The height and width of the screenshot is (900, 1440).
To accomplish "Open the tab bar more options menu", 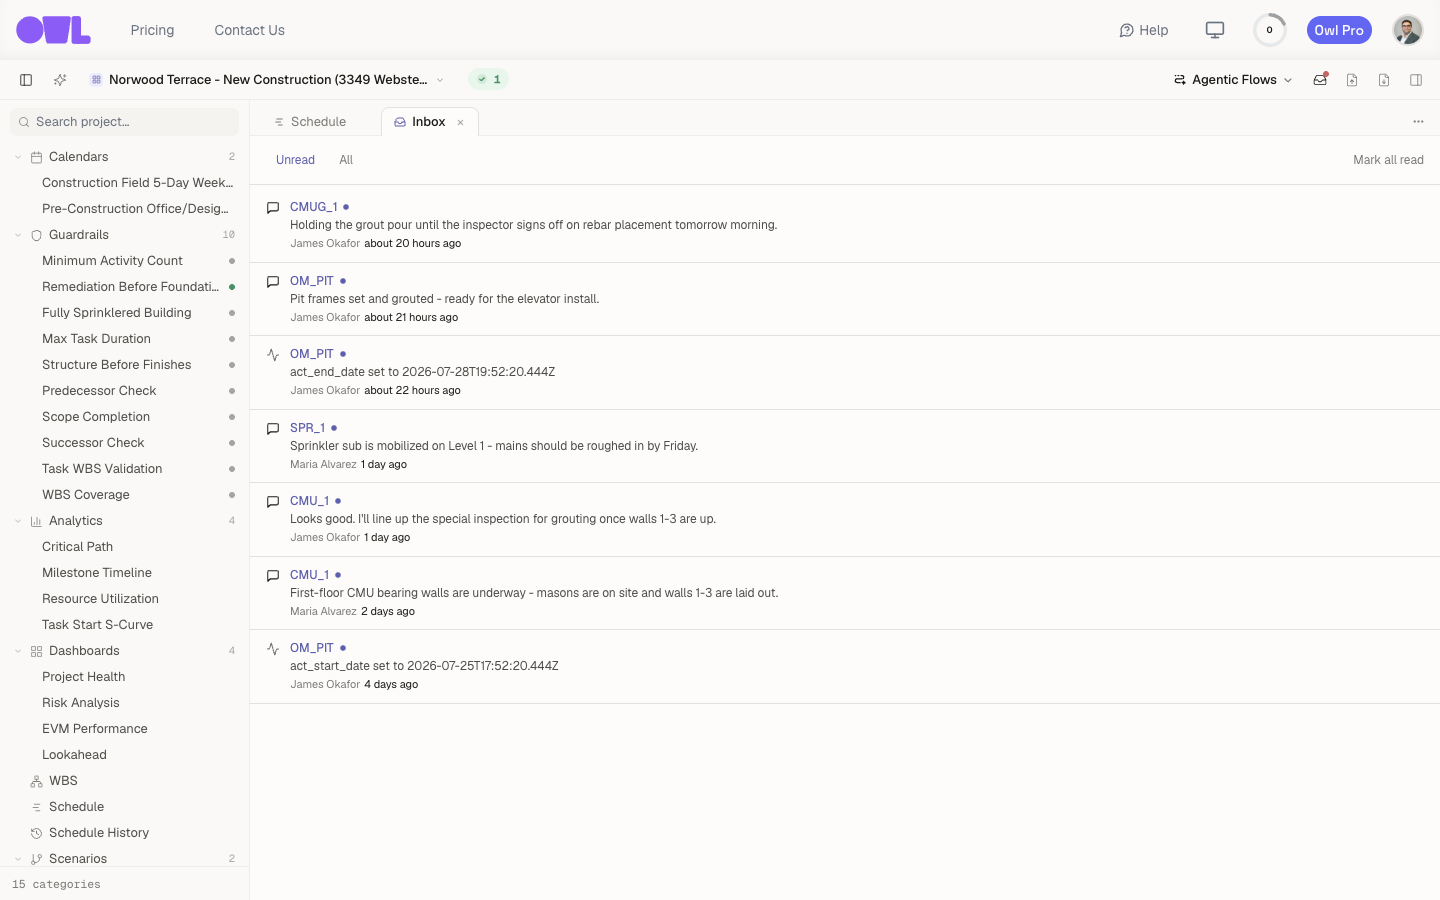I will click(1418, 122).
